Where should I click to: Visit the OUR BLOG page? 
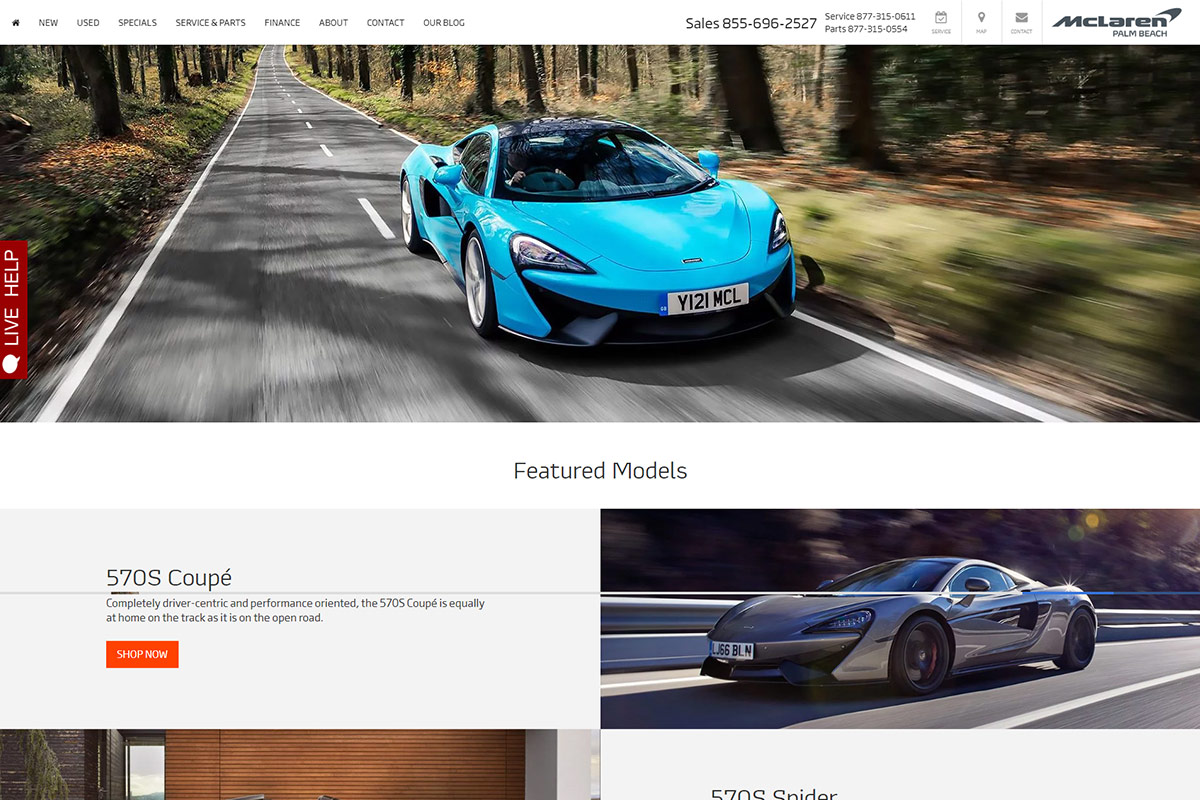tap(444, 23)
